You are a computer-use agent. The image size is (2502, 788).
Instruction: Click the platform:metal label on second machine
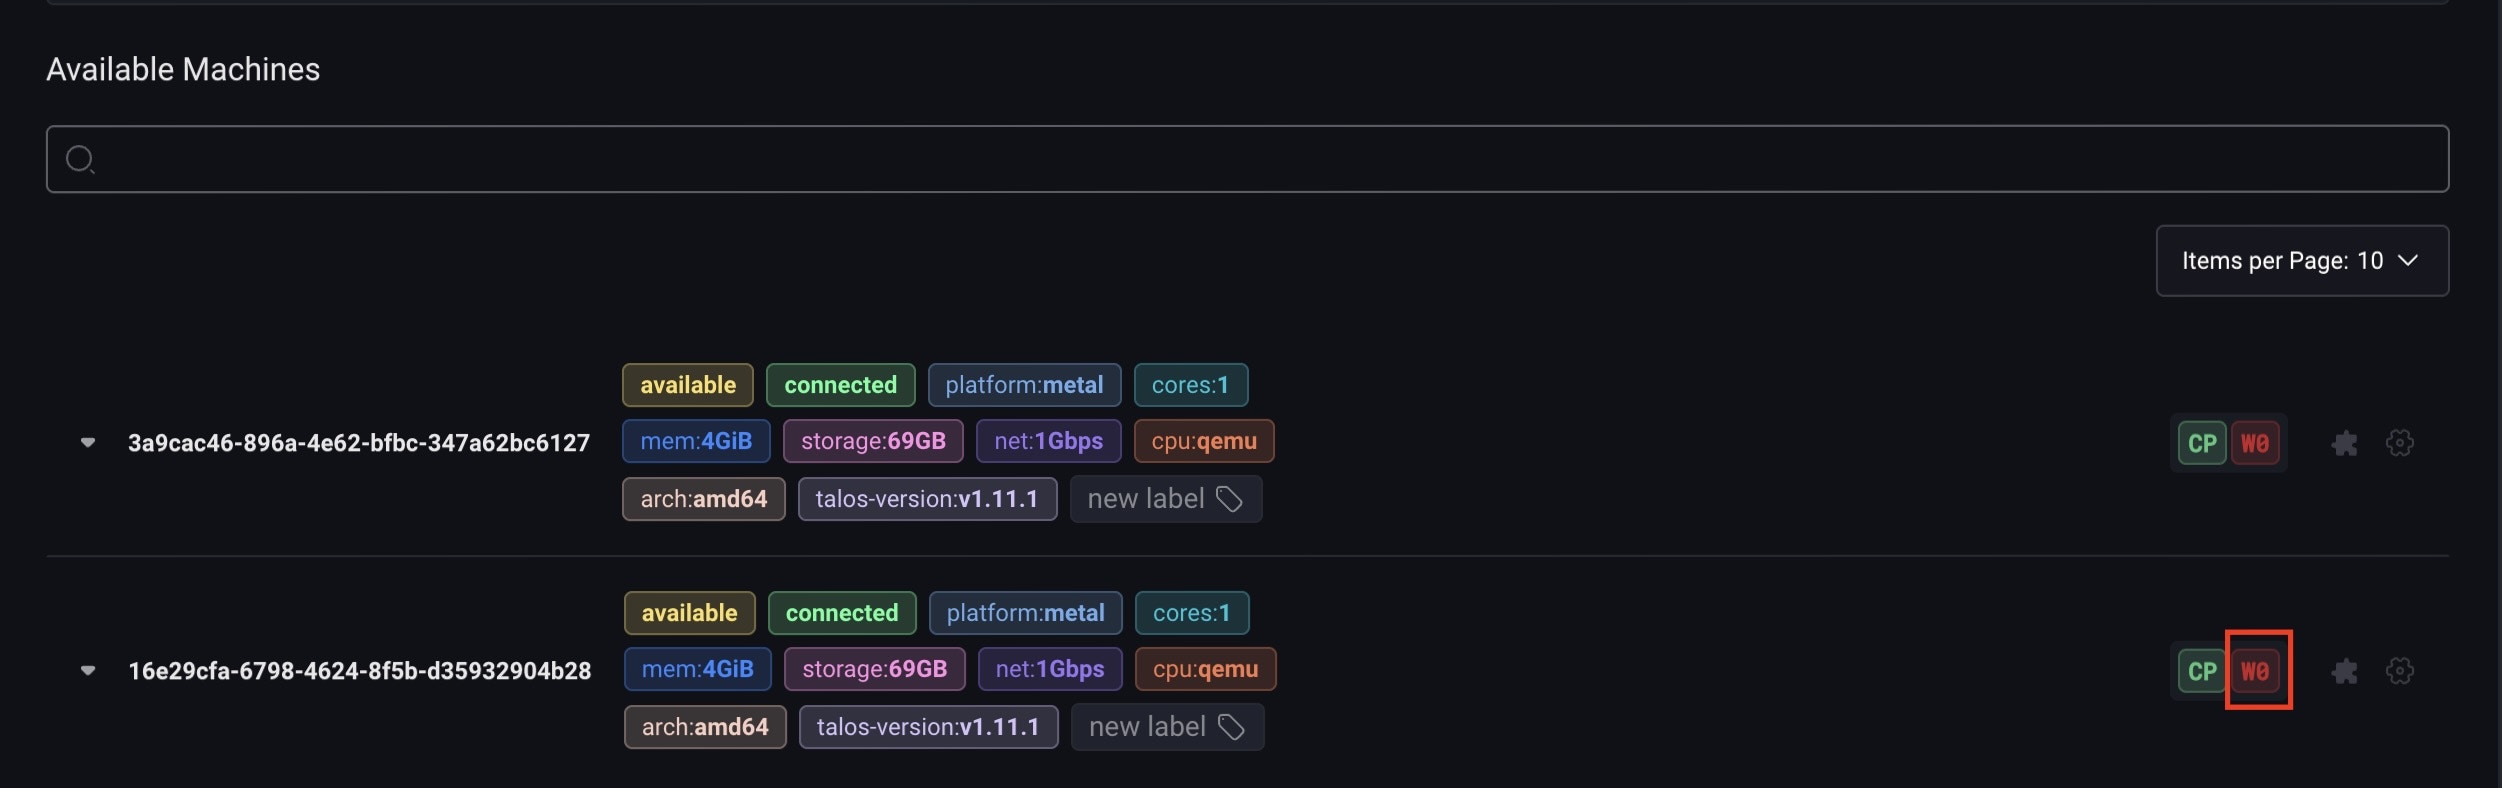click(x=1026, y=613)
